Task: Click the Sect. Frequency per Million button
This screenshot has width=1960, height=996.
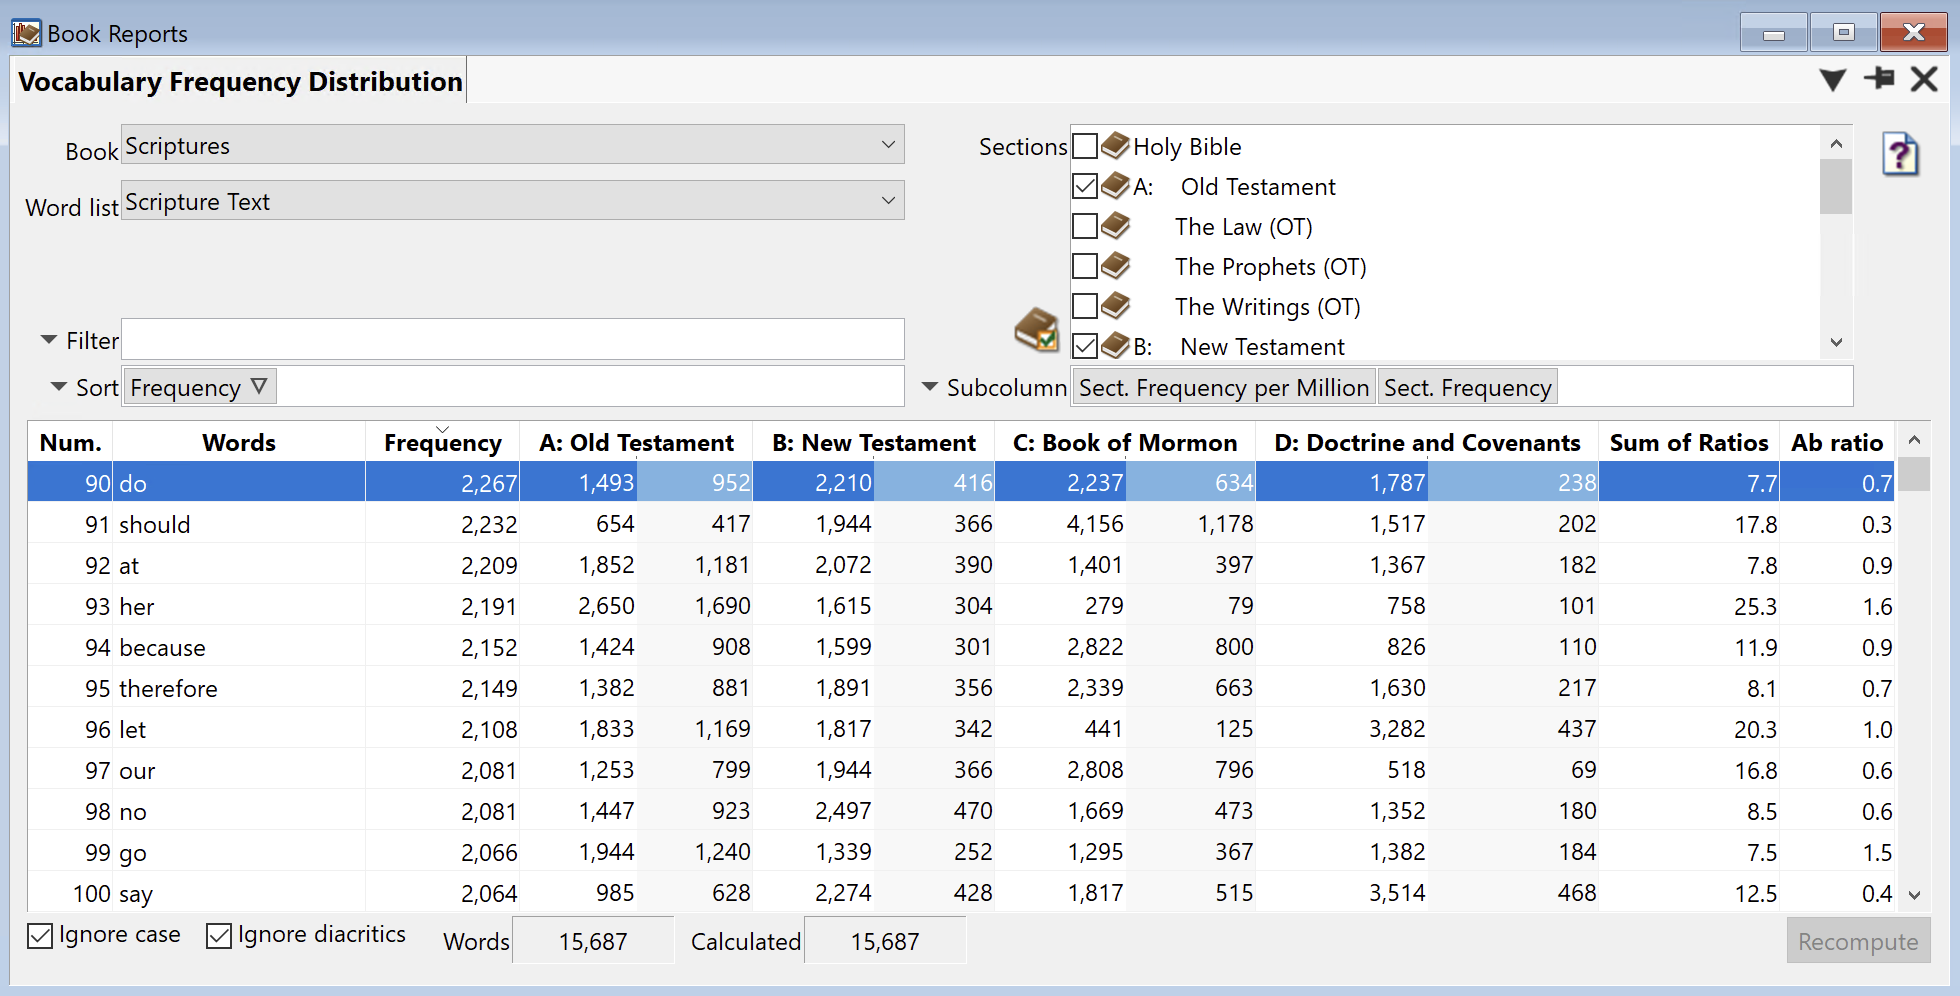Action: click(1223, 388)
